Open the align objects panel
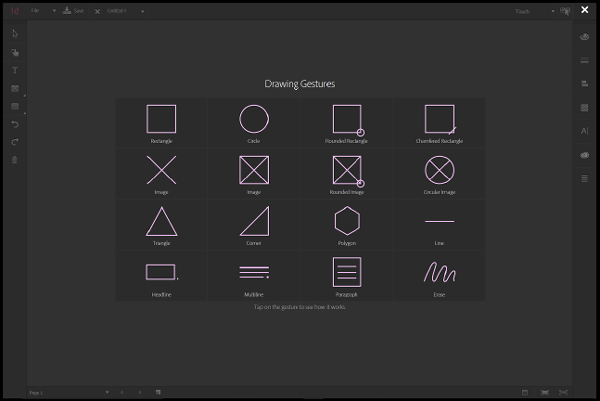The width and height of the screenshot is (600, 401). 584,83
